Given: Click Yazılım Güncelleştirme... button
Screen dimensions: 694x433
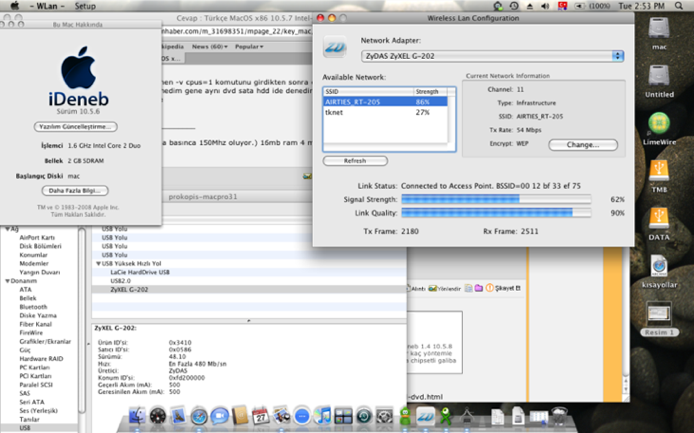Looking at the screenshot, I should 75,127.
